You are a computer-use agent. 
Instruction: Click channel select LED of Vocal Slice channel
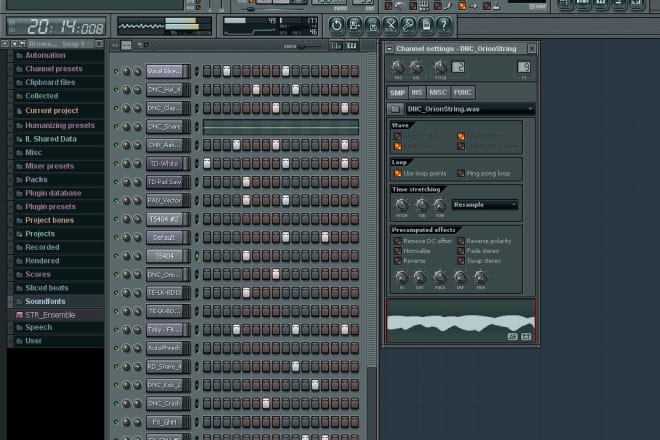(x=197, y=71)
